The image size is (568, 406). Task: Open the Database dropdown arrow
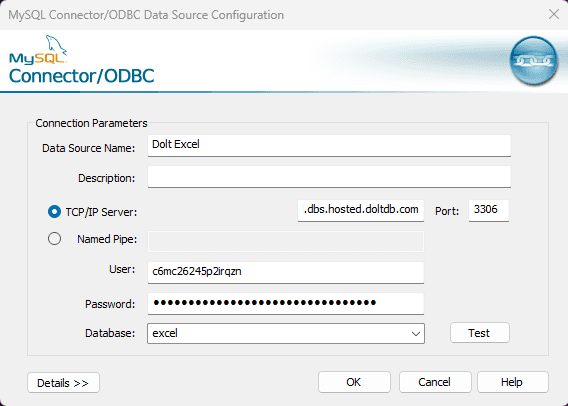pyautogui.click(x=416, y=334)
